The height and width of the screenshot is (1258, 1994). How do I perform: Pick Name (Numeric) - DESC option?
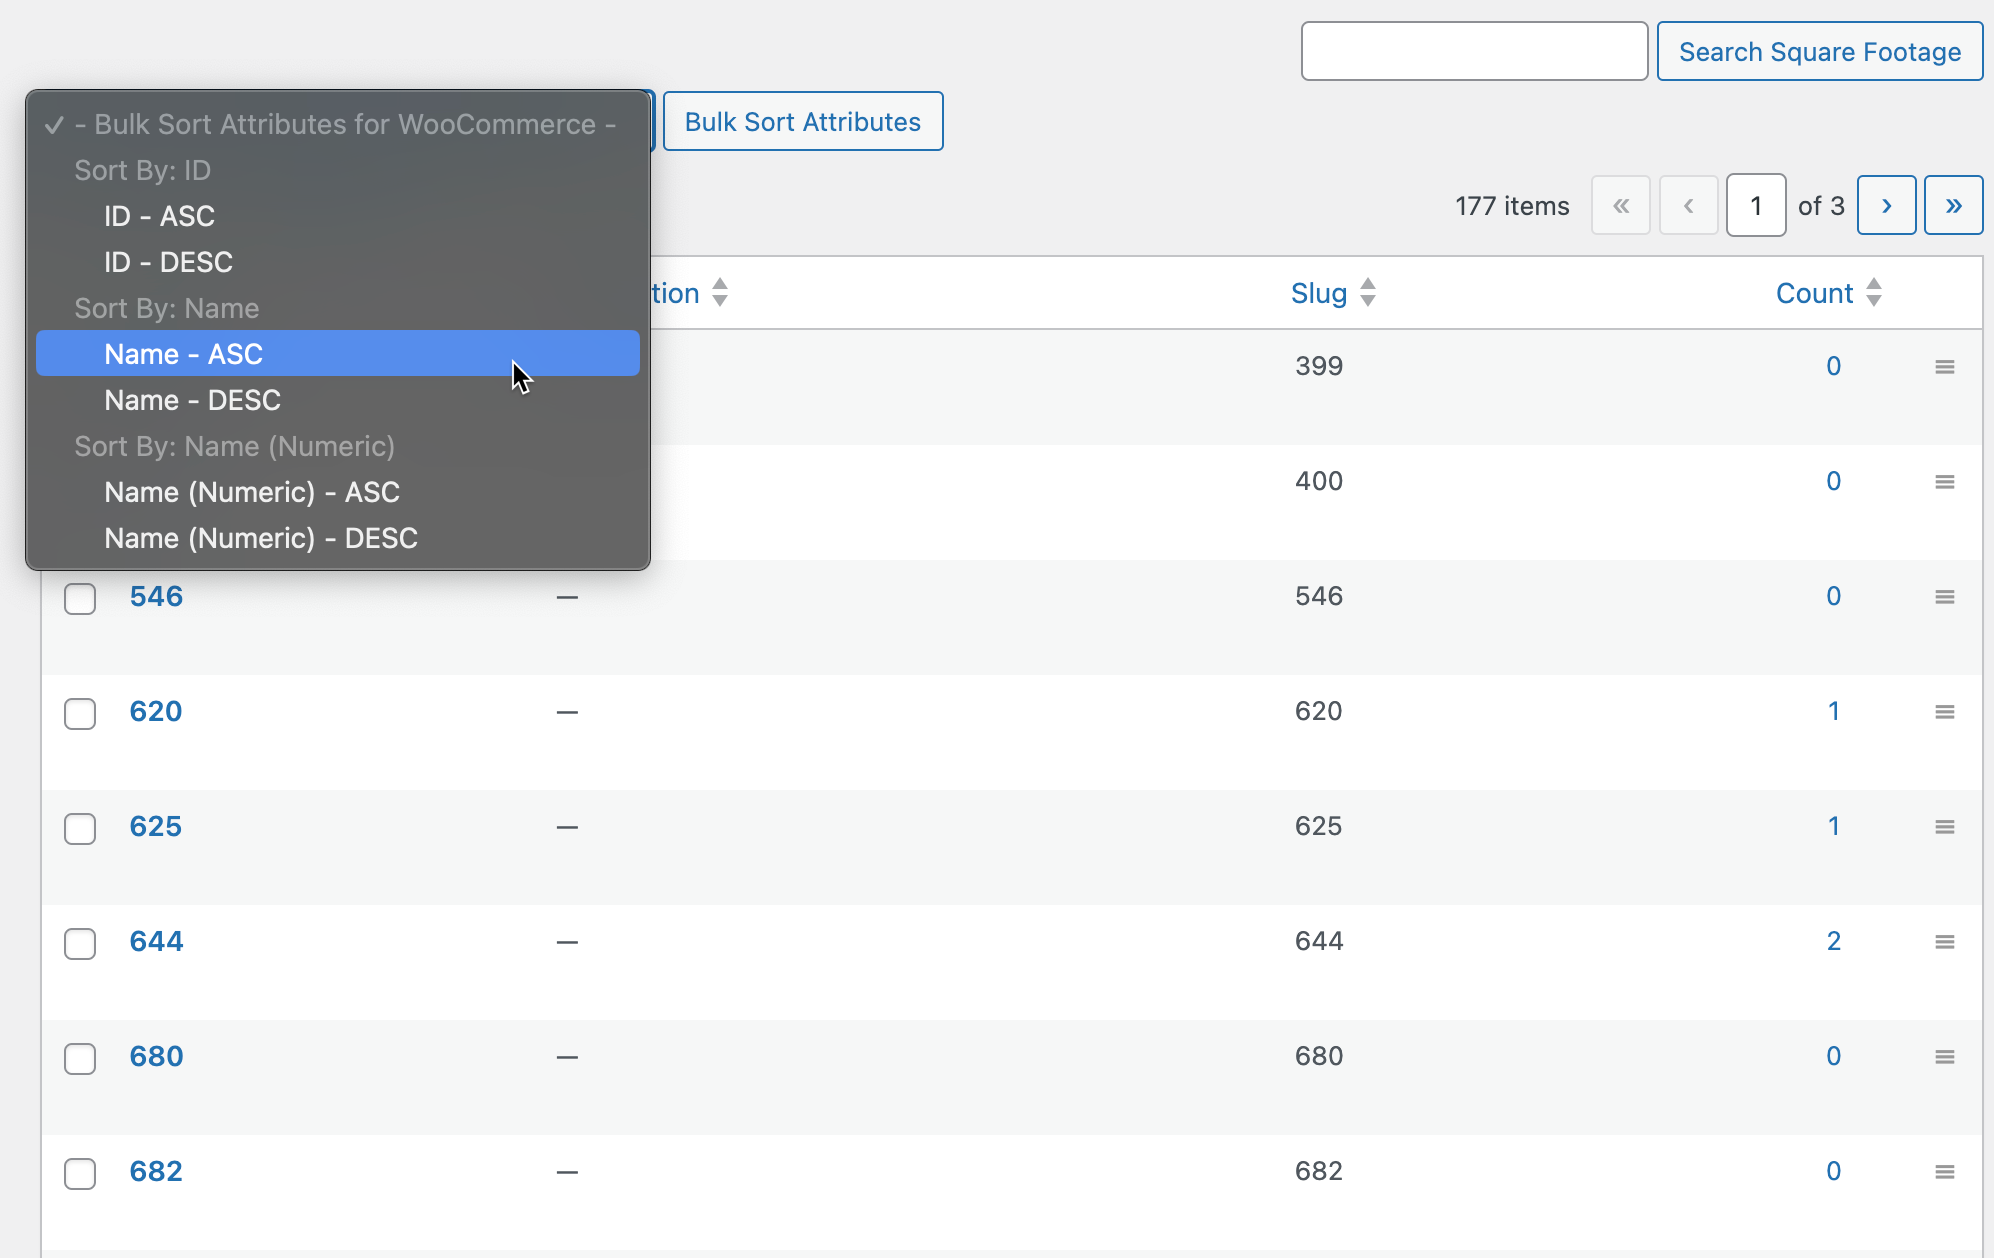pyautogui.click(x=261, y=538)
